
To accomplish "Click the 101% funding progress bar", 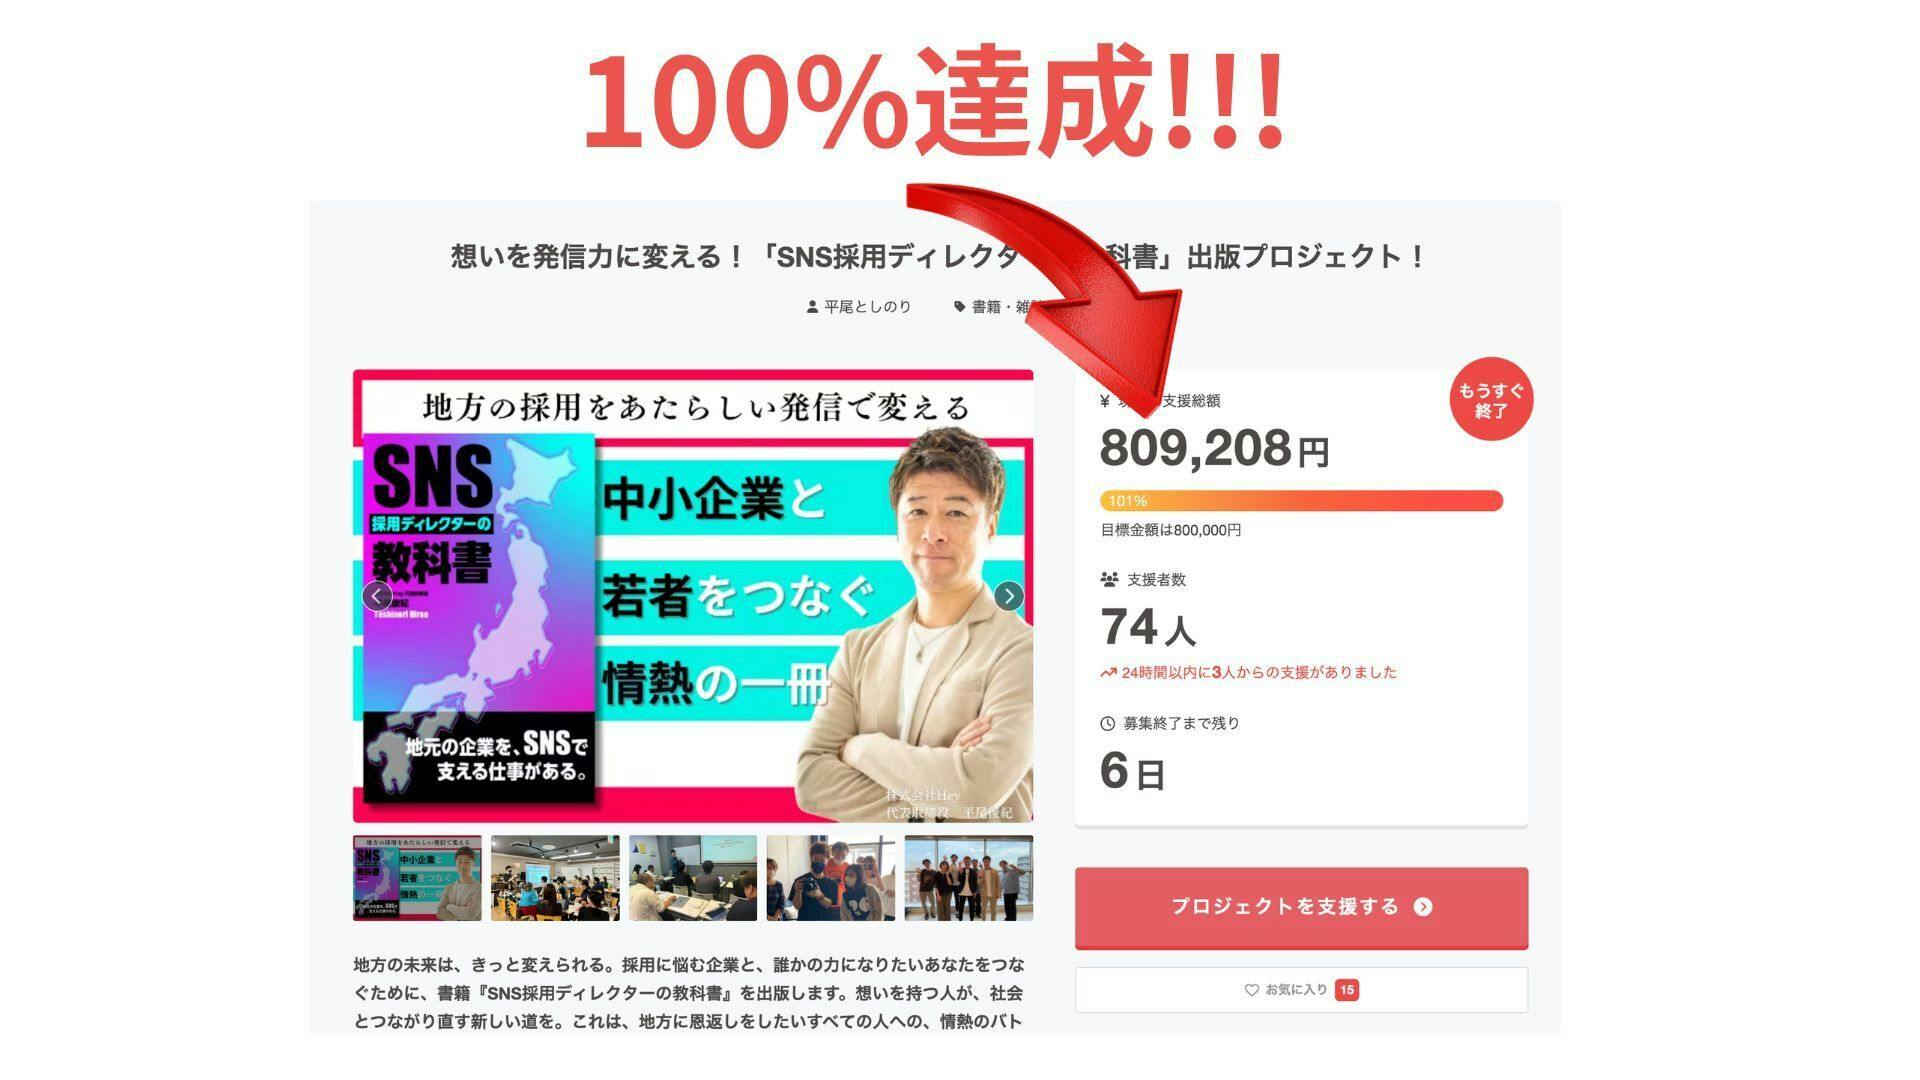I will point(1301,501).
